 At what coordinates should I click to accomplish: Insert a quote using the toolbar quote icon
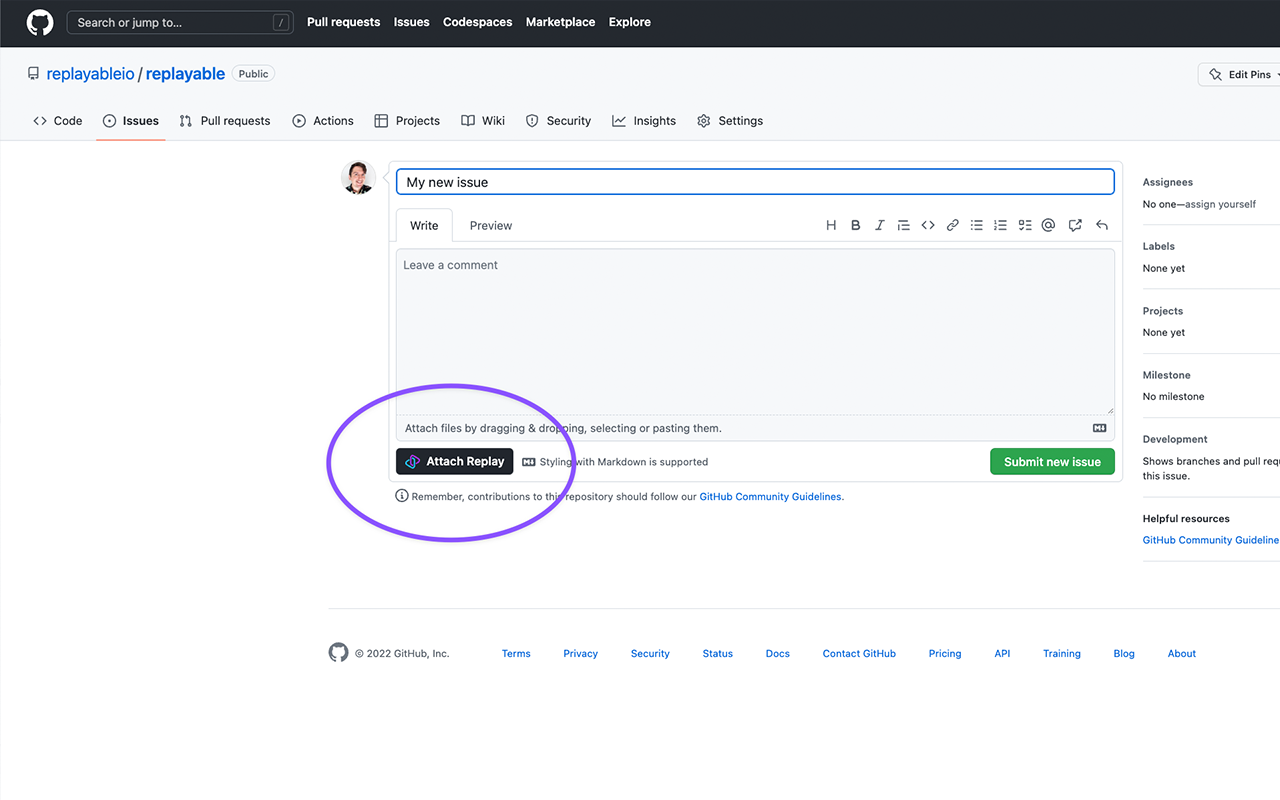click(x=904, y=225)
